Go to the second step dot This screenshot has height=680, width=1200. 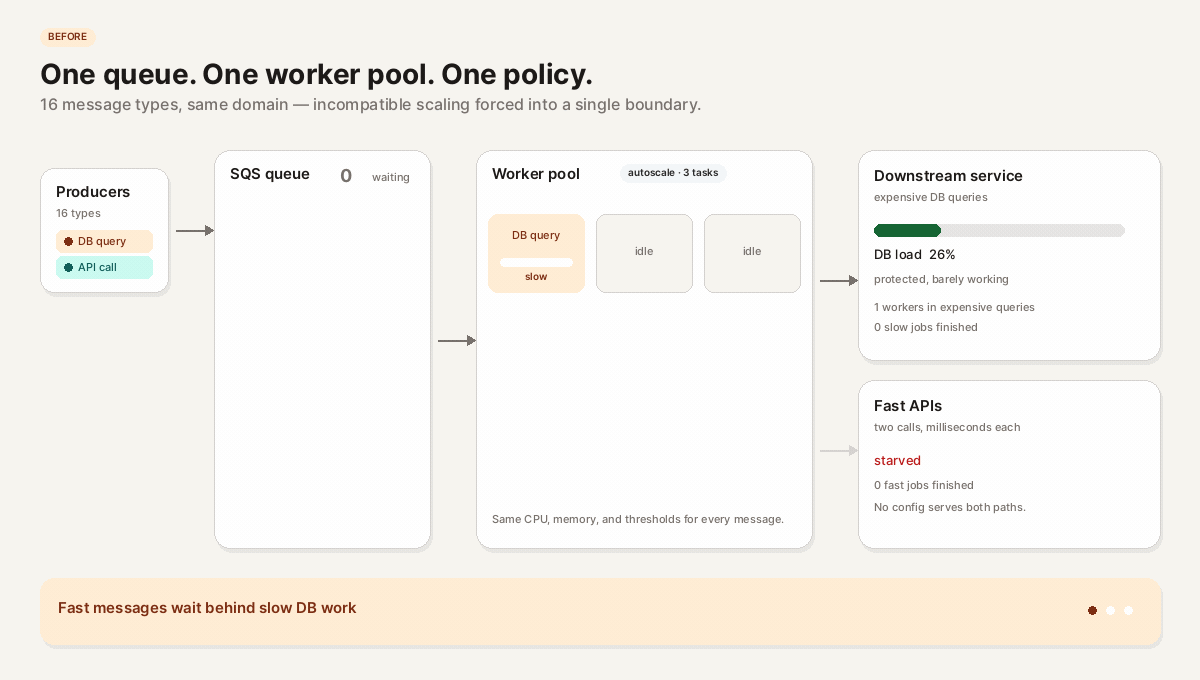coord(1110,610)
